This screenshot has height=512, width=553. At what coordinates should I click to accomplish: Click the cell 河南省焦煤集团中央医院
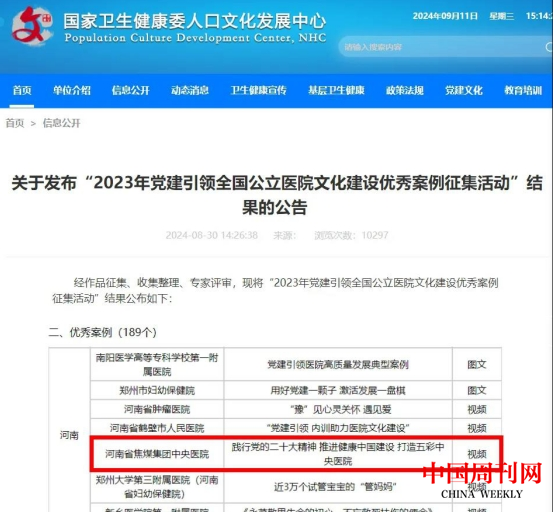point(157,454)
